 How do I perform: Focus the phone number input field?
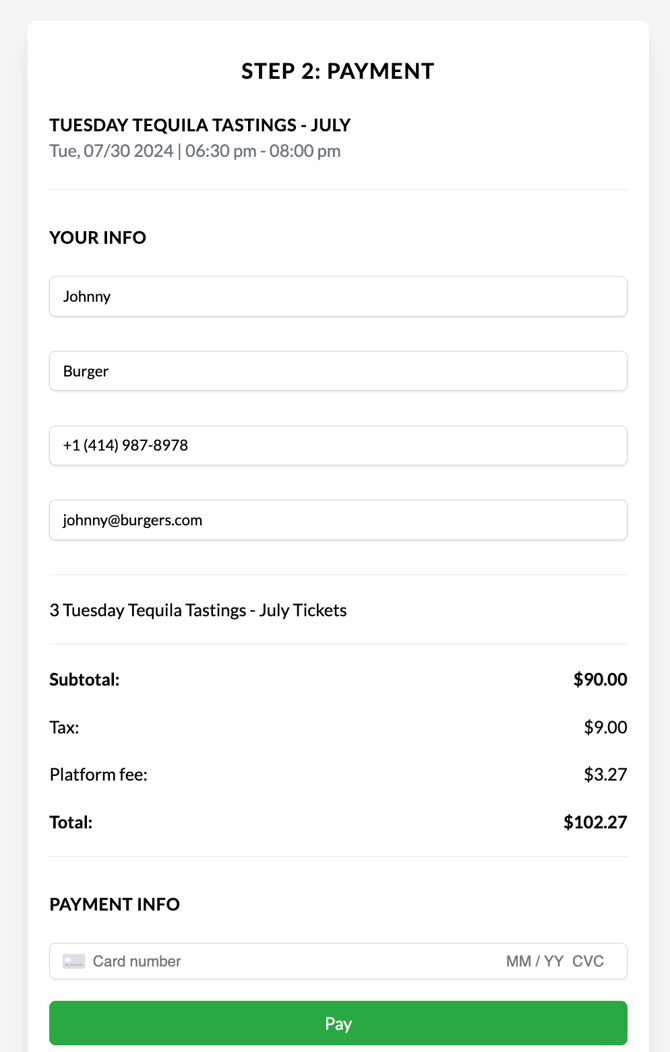338,445
